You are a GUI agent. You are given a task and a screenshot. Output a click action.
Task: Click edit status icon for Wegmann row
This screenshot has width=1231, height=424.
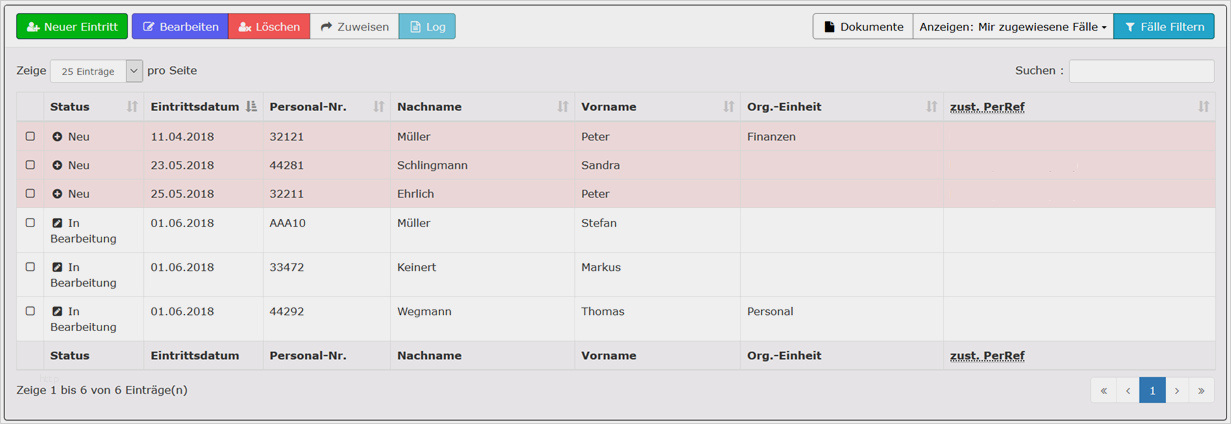(57, 311)
